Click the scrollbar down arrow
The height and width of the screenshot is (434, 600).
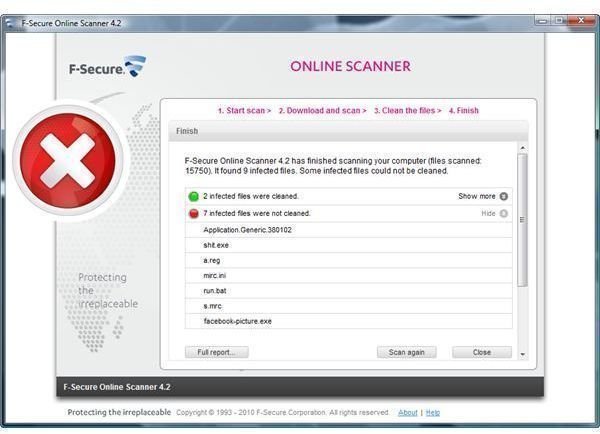pos(523,355)
